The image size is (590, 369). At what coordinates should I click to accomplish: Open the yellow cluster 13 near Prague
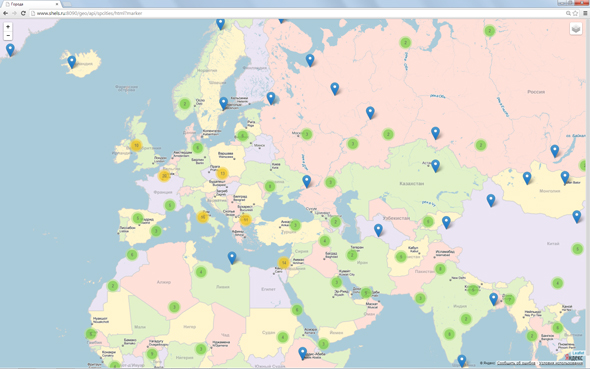pos(222,173)
